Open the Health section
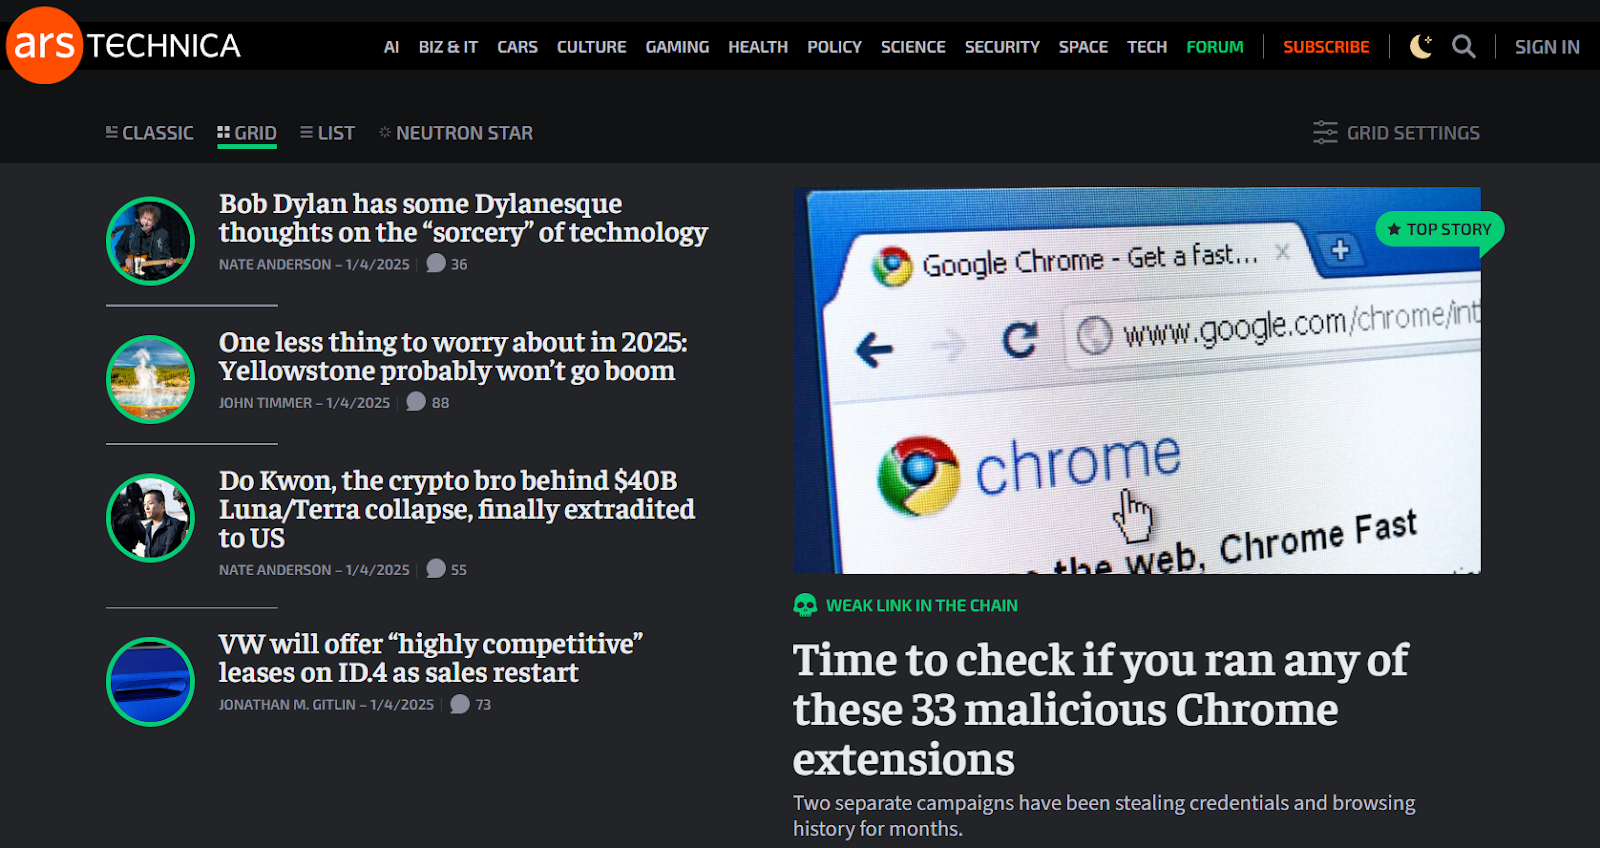The width and height of the screenshot is (1600, 848). click(x=758, y=47)
